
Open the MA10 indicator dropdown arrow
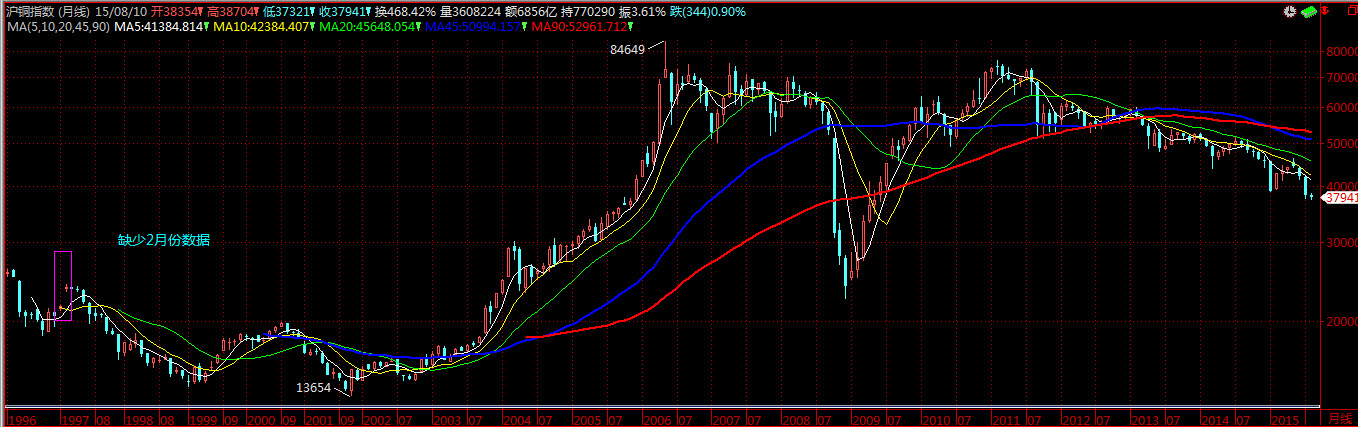[312, 25]
